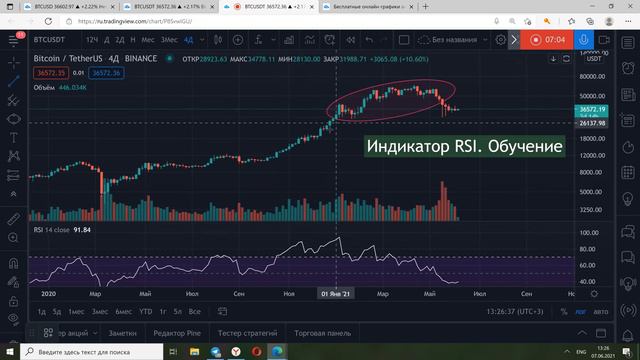Click the BTCUSDT symbol search field
This screenshot has height=360, width=640.
click(49, 40)
